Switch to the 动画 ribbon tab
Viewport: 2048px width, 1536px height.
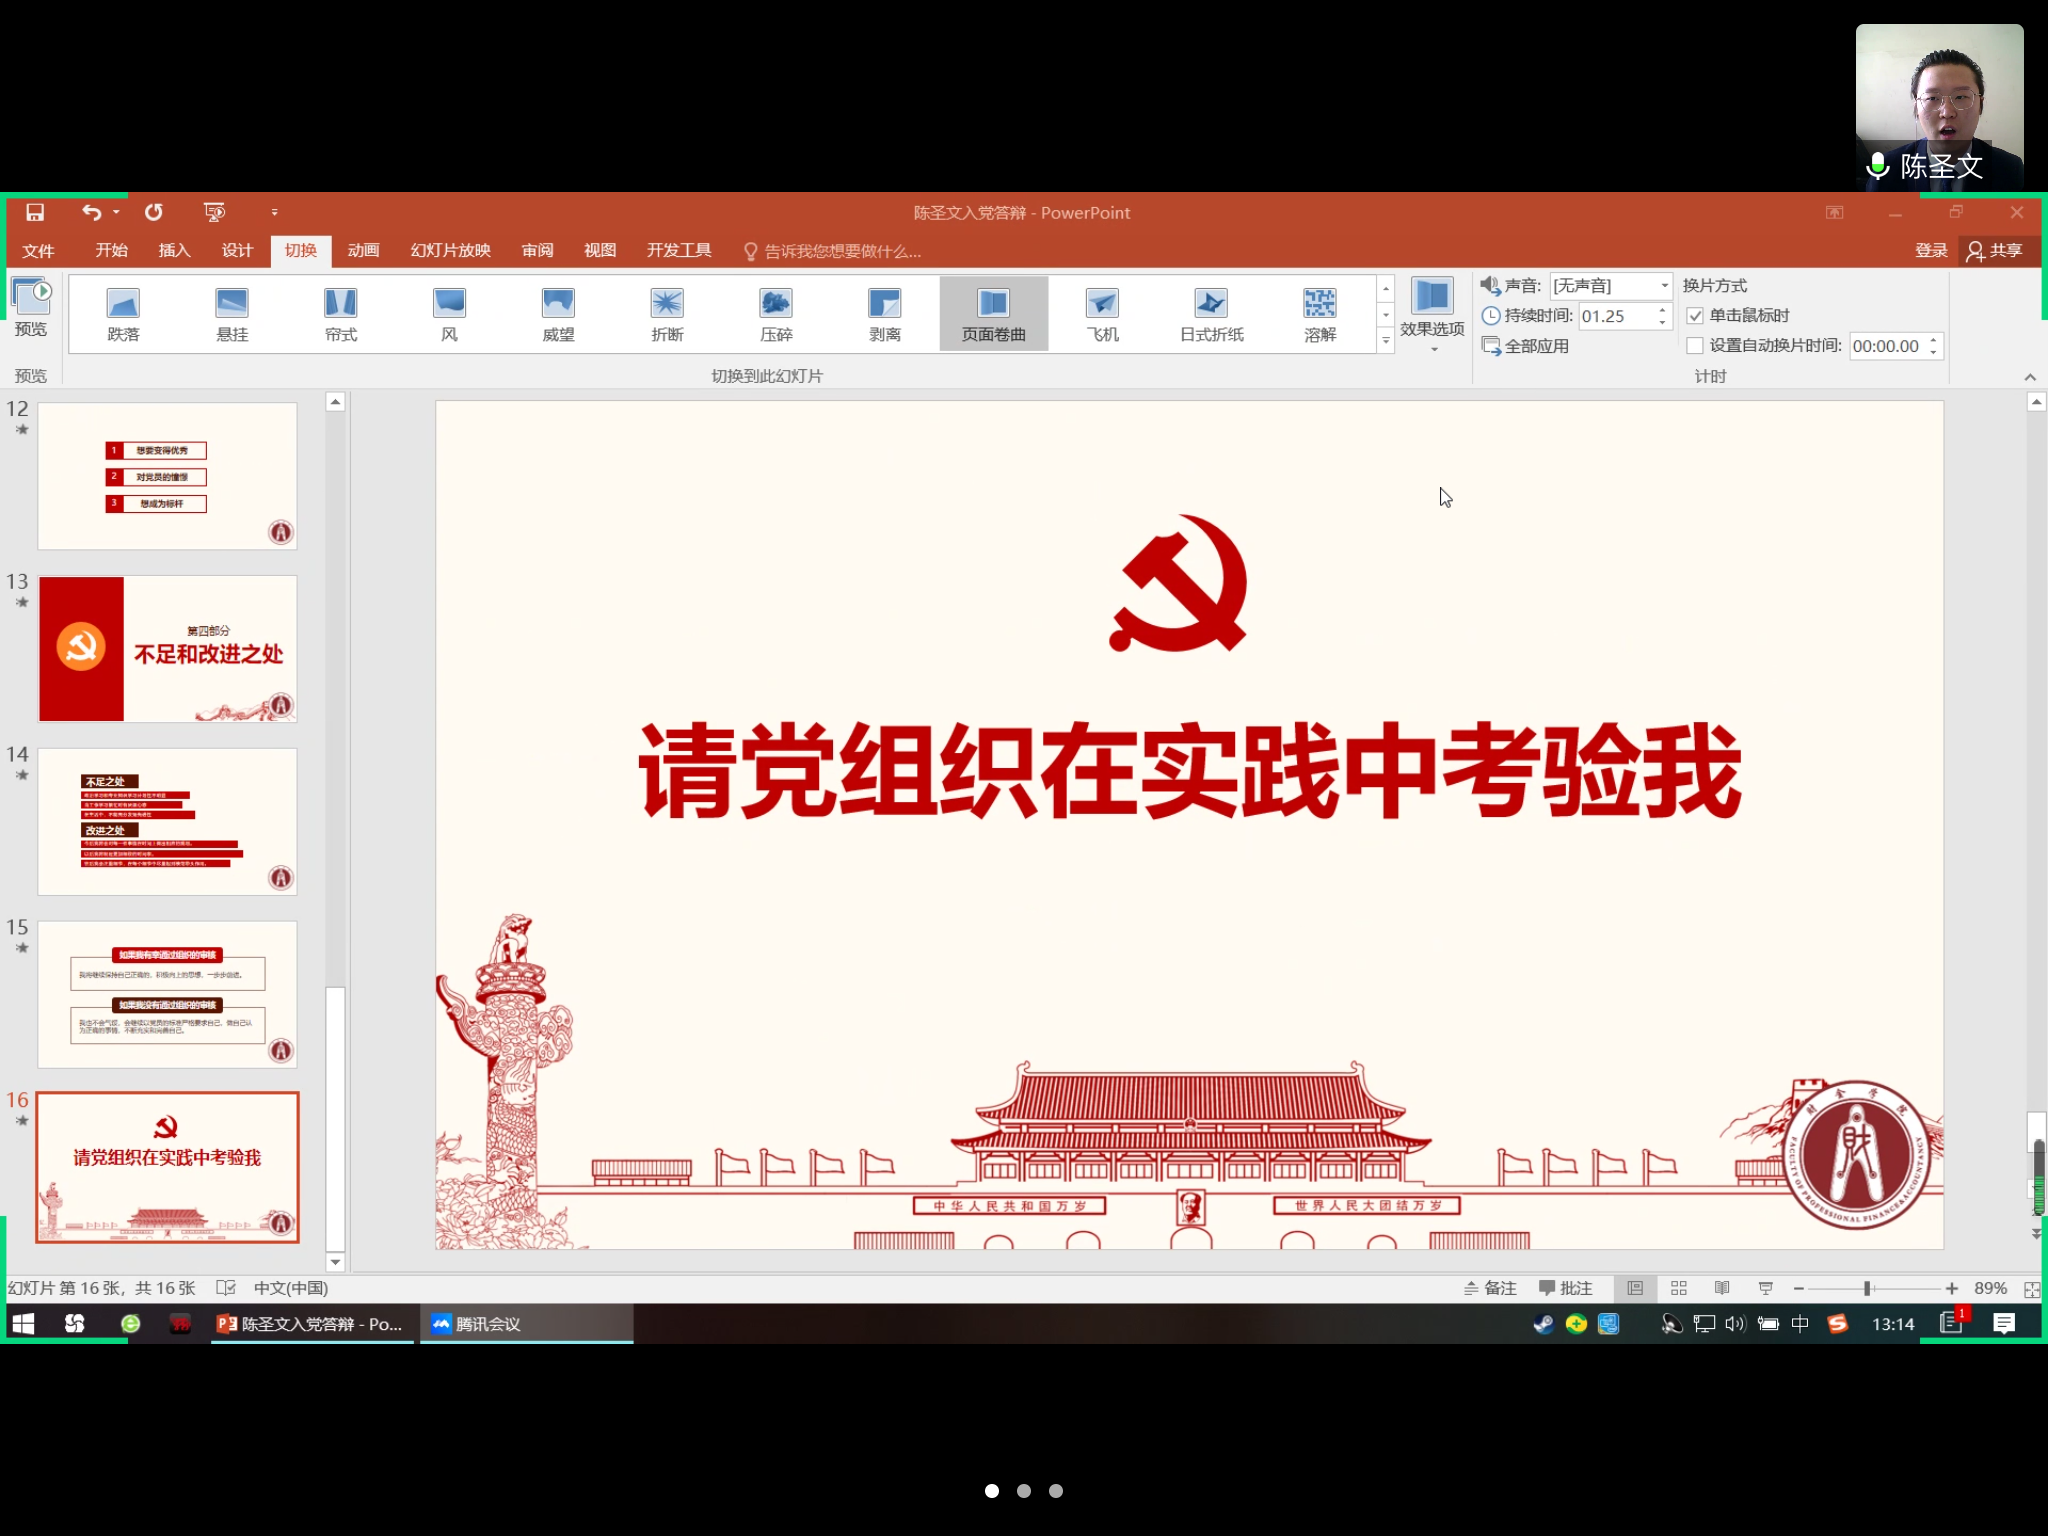362,250
